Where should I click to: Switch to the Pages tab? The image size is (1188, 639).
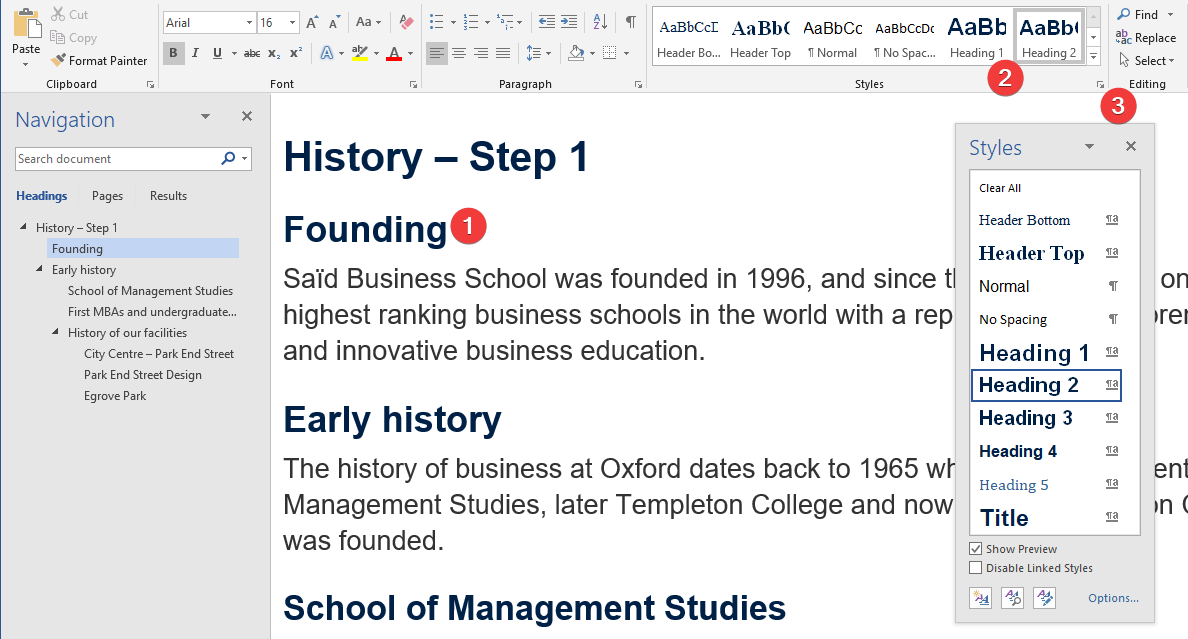(108, 196)
